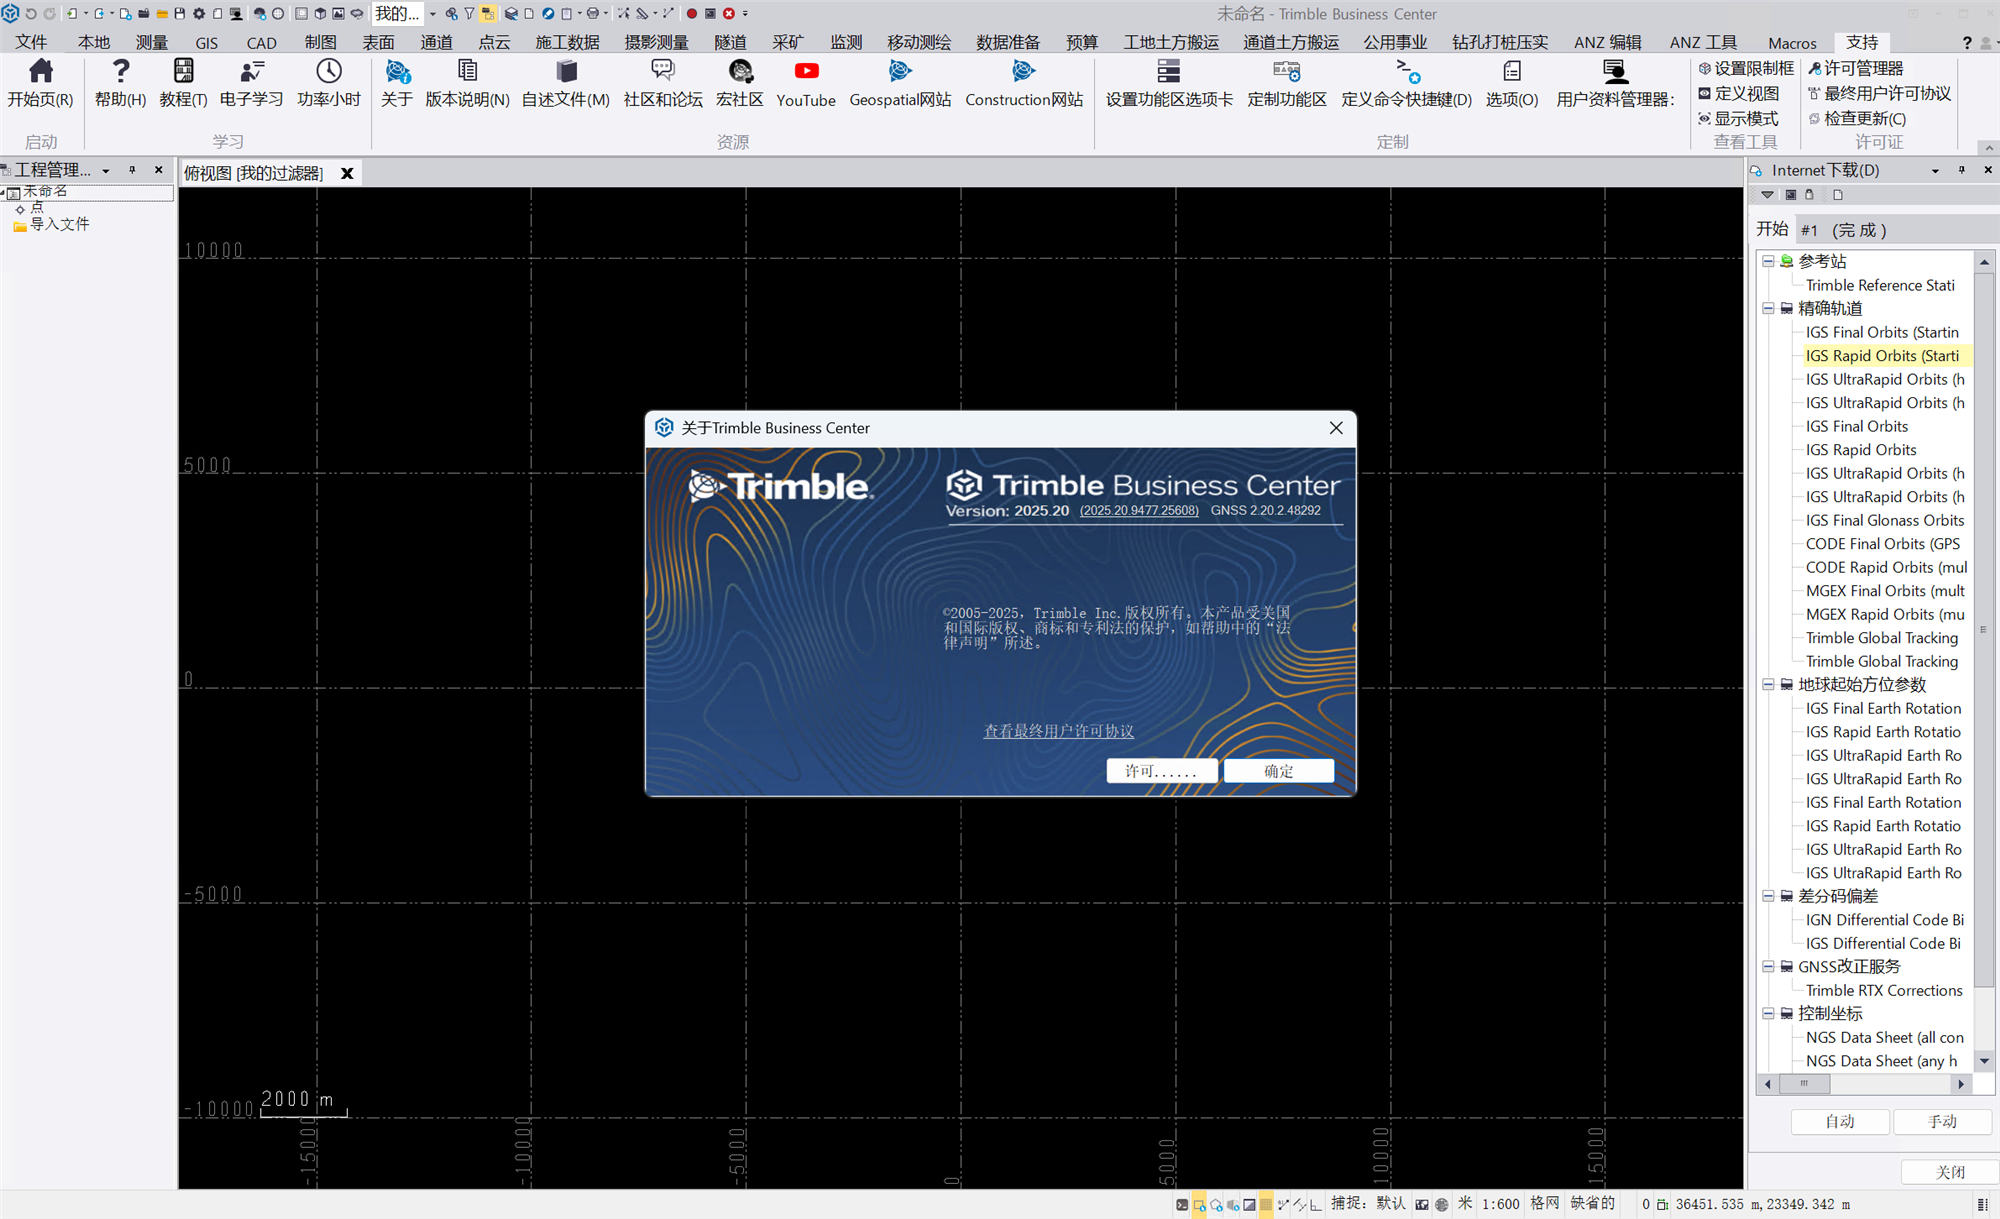The height and width of the screenshot is (1219, 2000).
Task: Collapse the GNSS改正服务 tree node
Action: click(1768, 966)
